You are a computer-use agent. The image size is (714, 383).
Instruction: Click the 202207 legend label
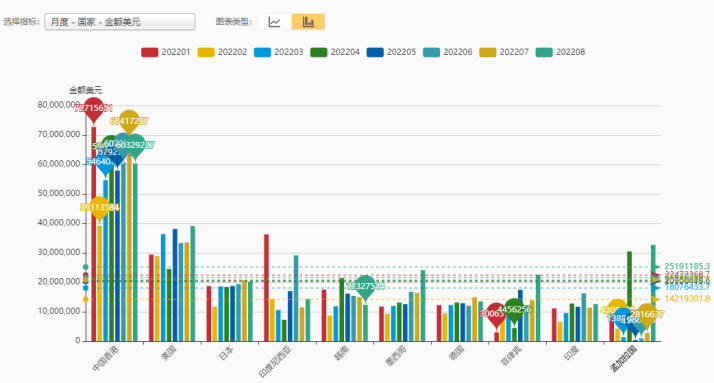514,52
